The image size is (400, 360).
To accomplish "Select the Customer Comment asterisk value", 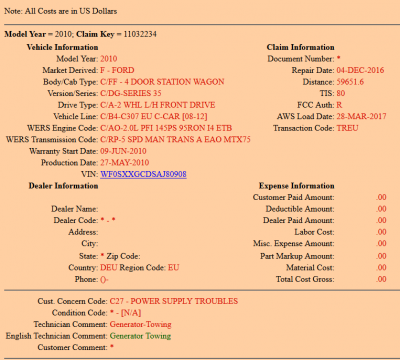I will click(112, 347).
